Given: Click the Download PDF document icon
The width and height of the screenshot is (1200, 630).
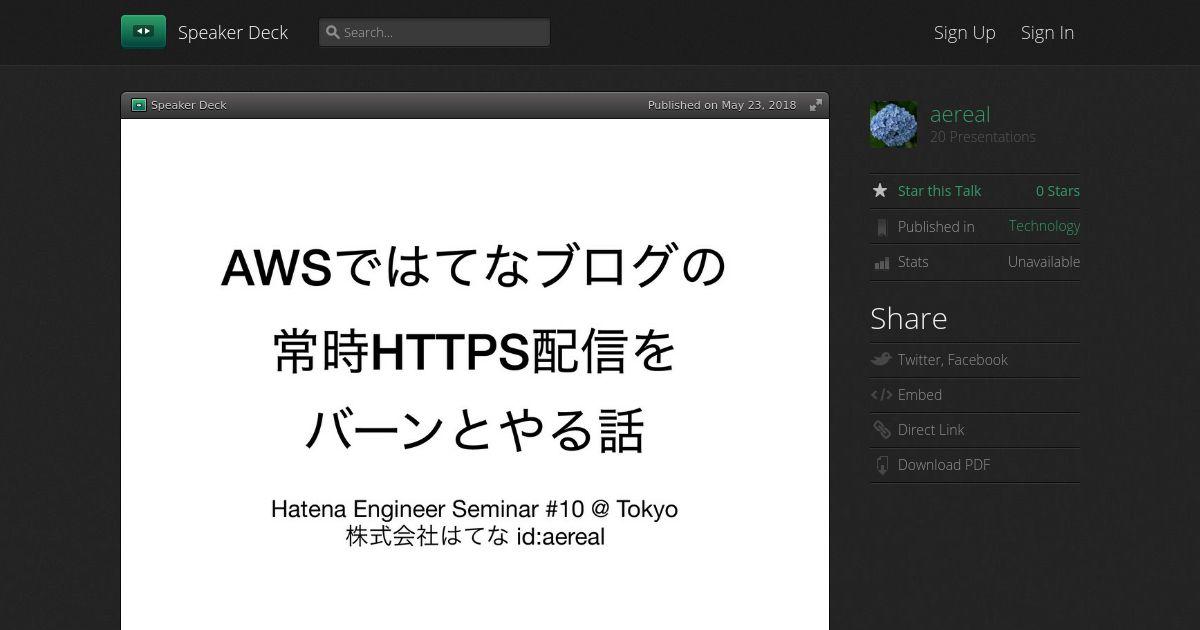Looking at the screenshot, I should (x=881, y=465).
